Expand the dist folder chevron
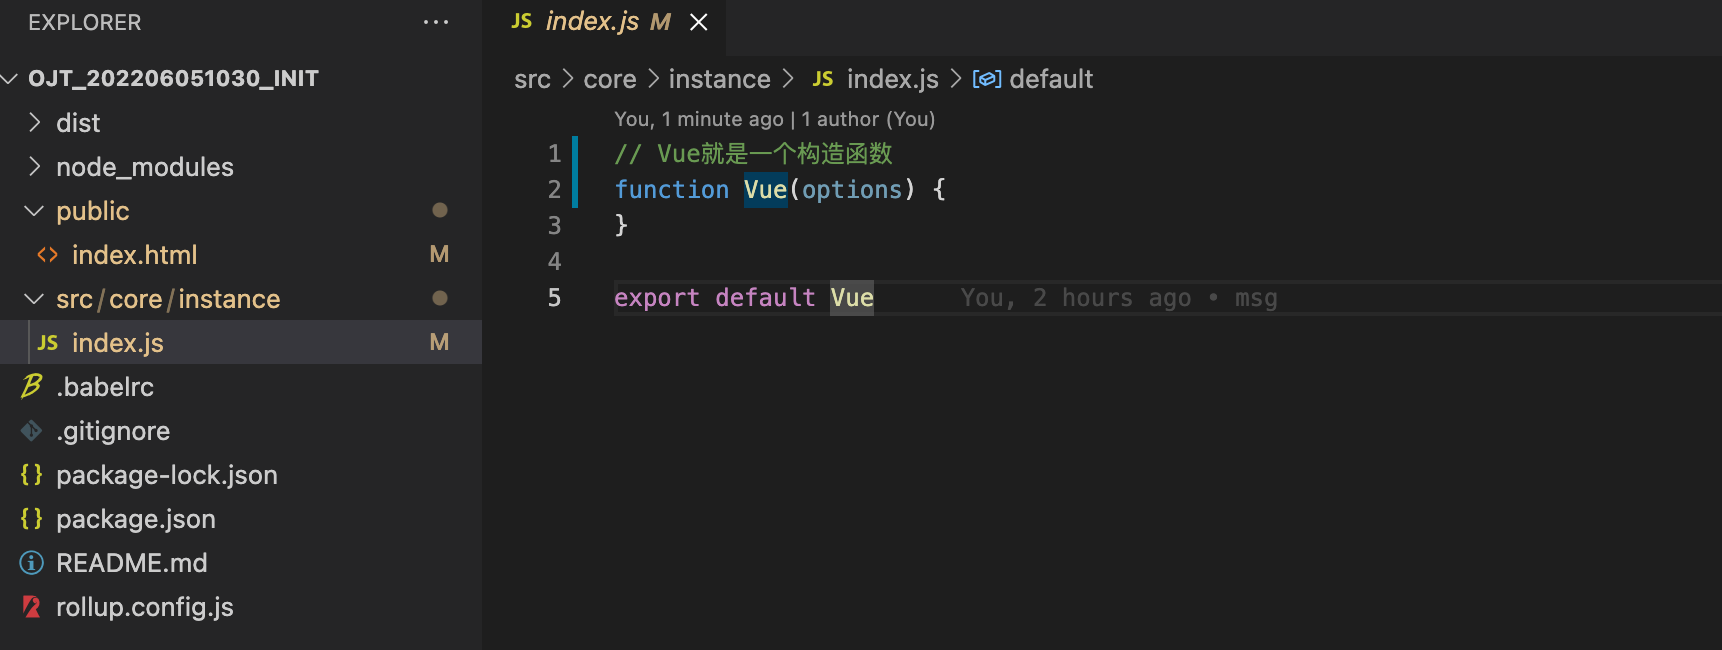The height and width of the screenshot is (650, 1722). (x=35, y=122)
